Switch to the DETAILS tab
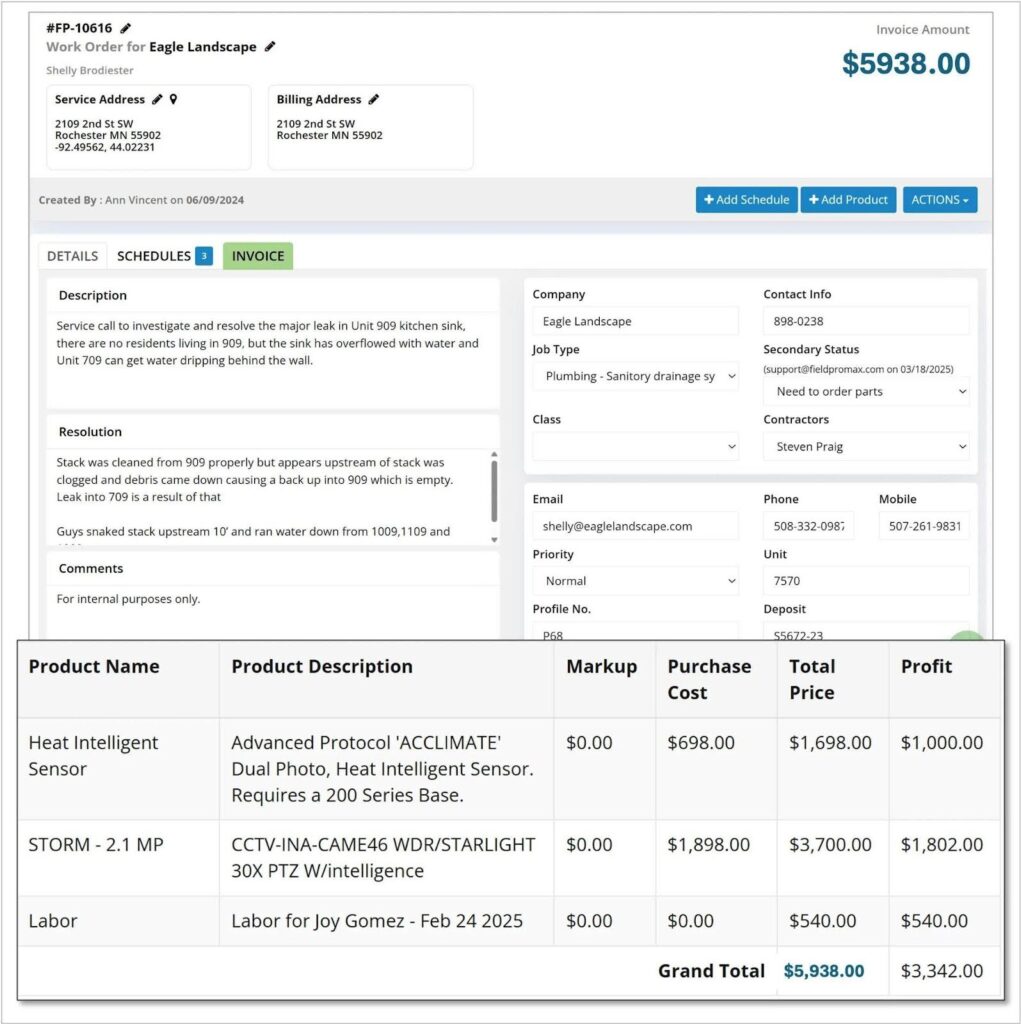The height and width of the screenshot is (1024, 1021). click(x=72, y=256)
